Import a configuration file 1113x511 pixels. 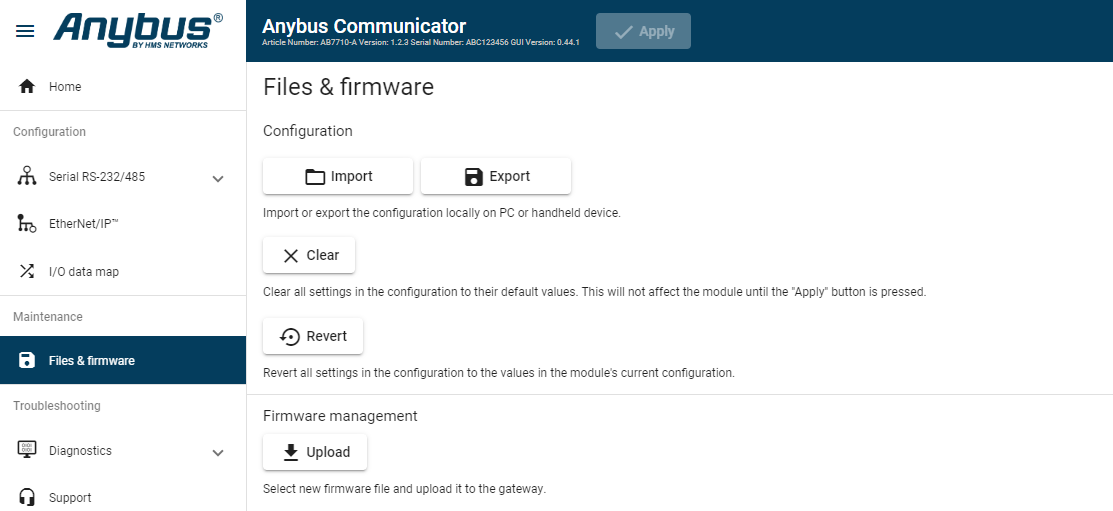(x=338, y=176)
